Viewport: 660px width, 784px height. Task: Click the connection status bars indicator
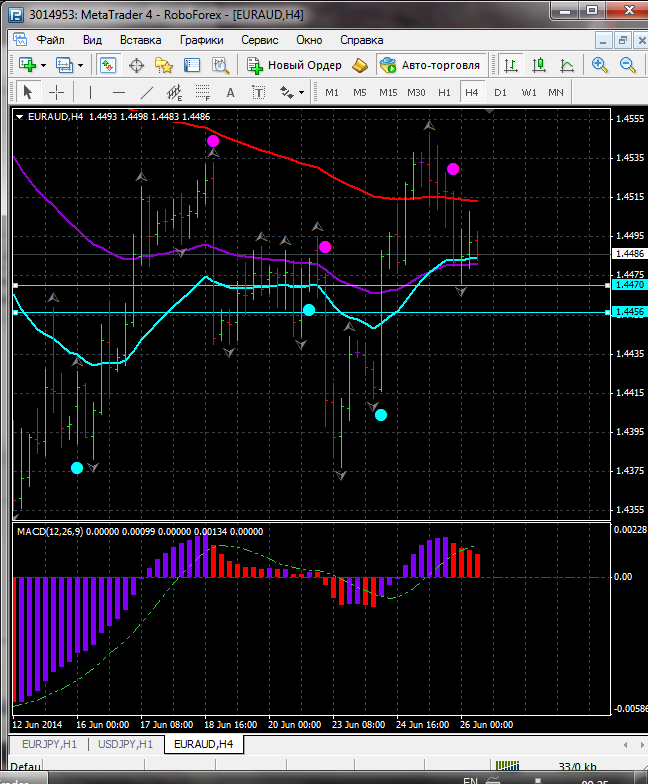coord(508,766)
